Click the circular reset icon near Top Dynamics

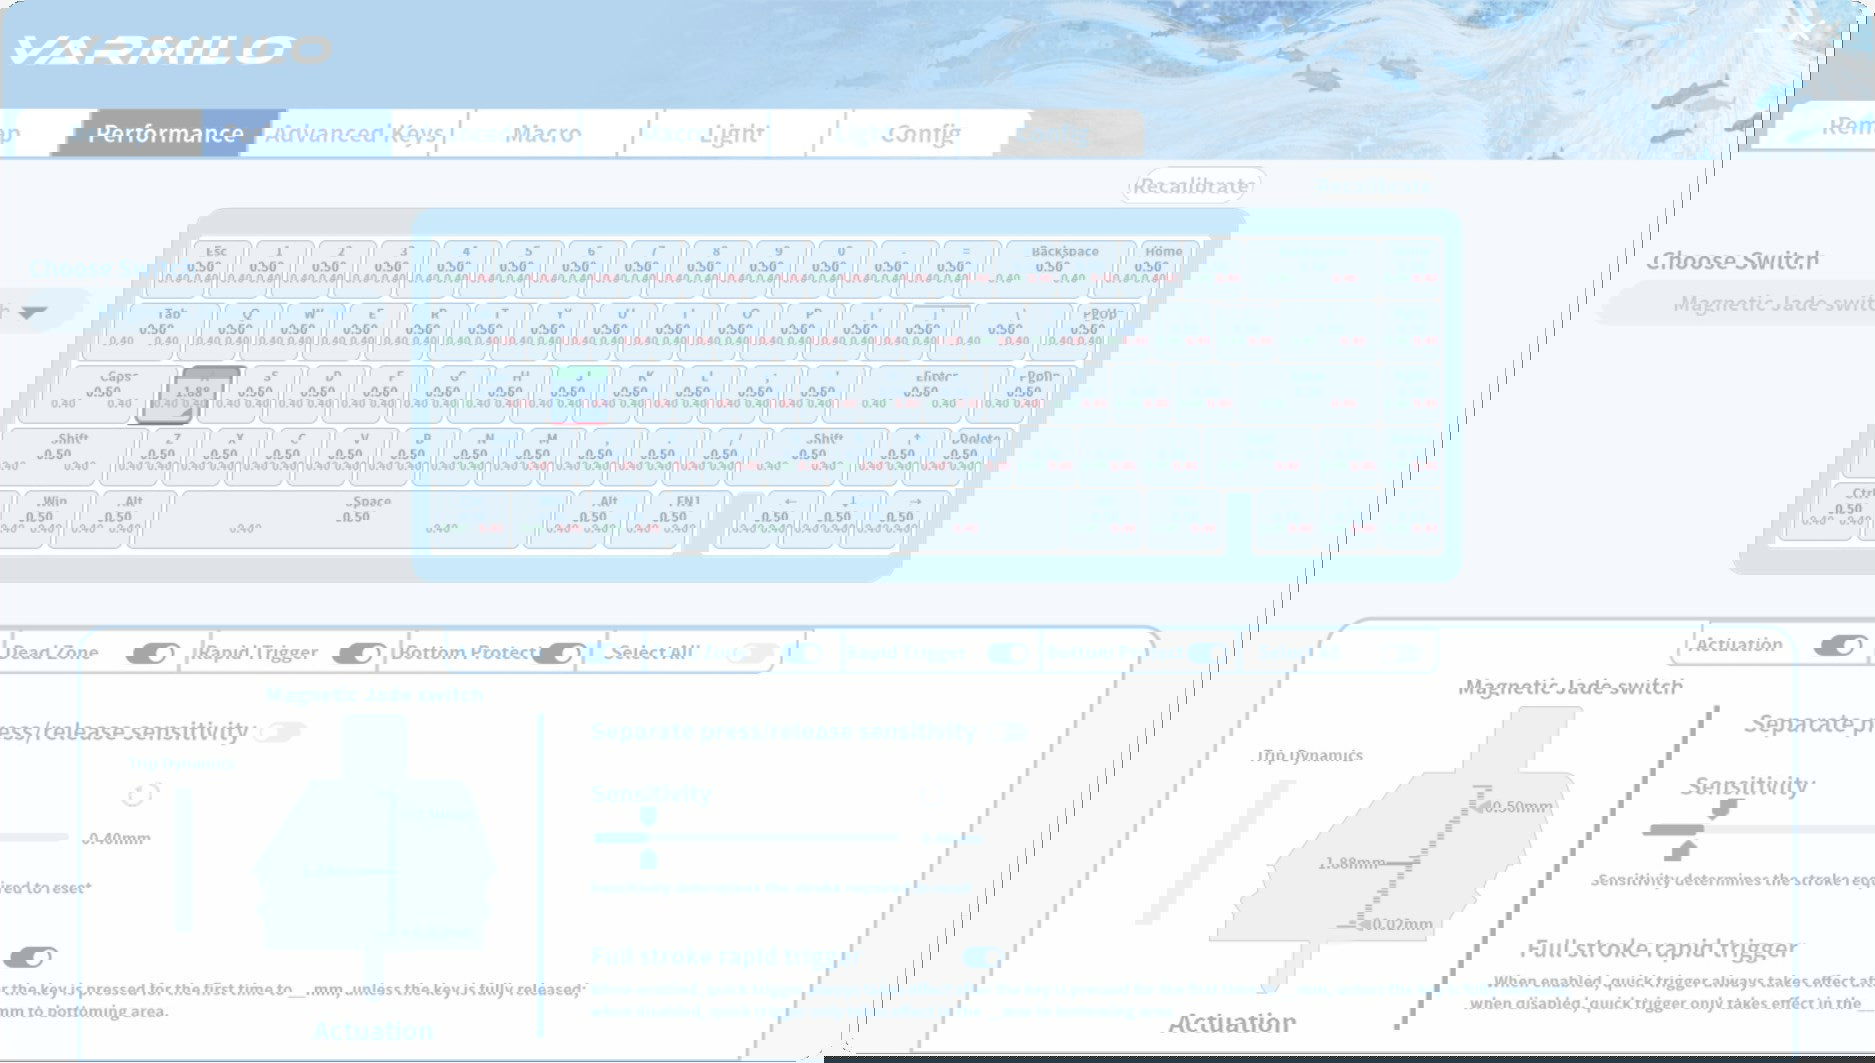[x=140, y=795]
